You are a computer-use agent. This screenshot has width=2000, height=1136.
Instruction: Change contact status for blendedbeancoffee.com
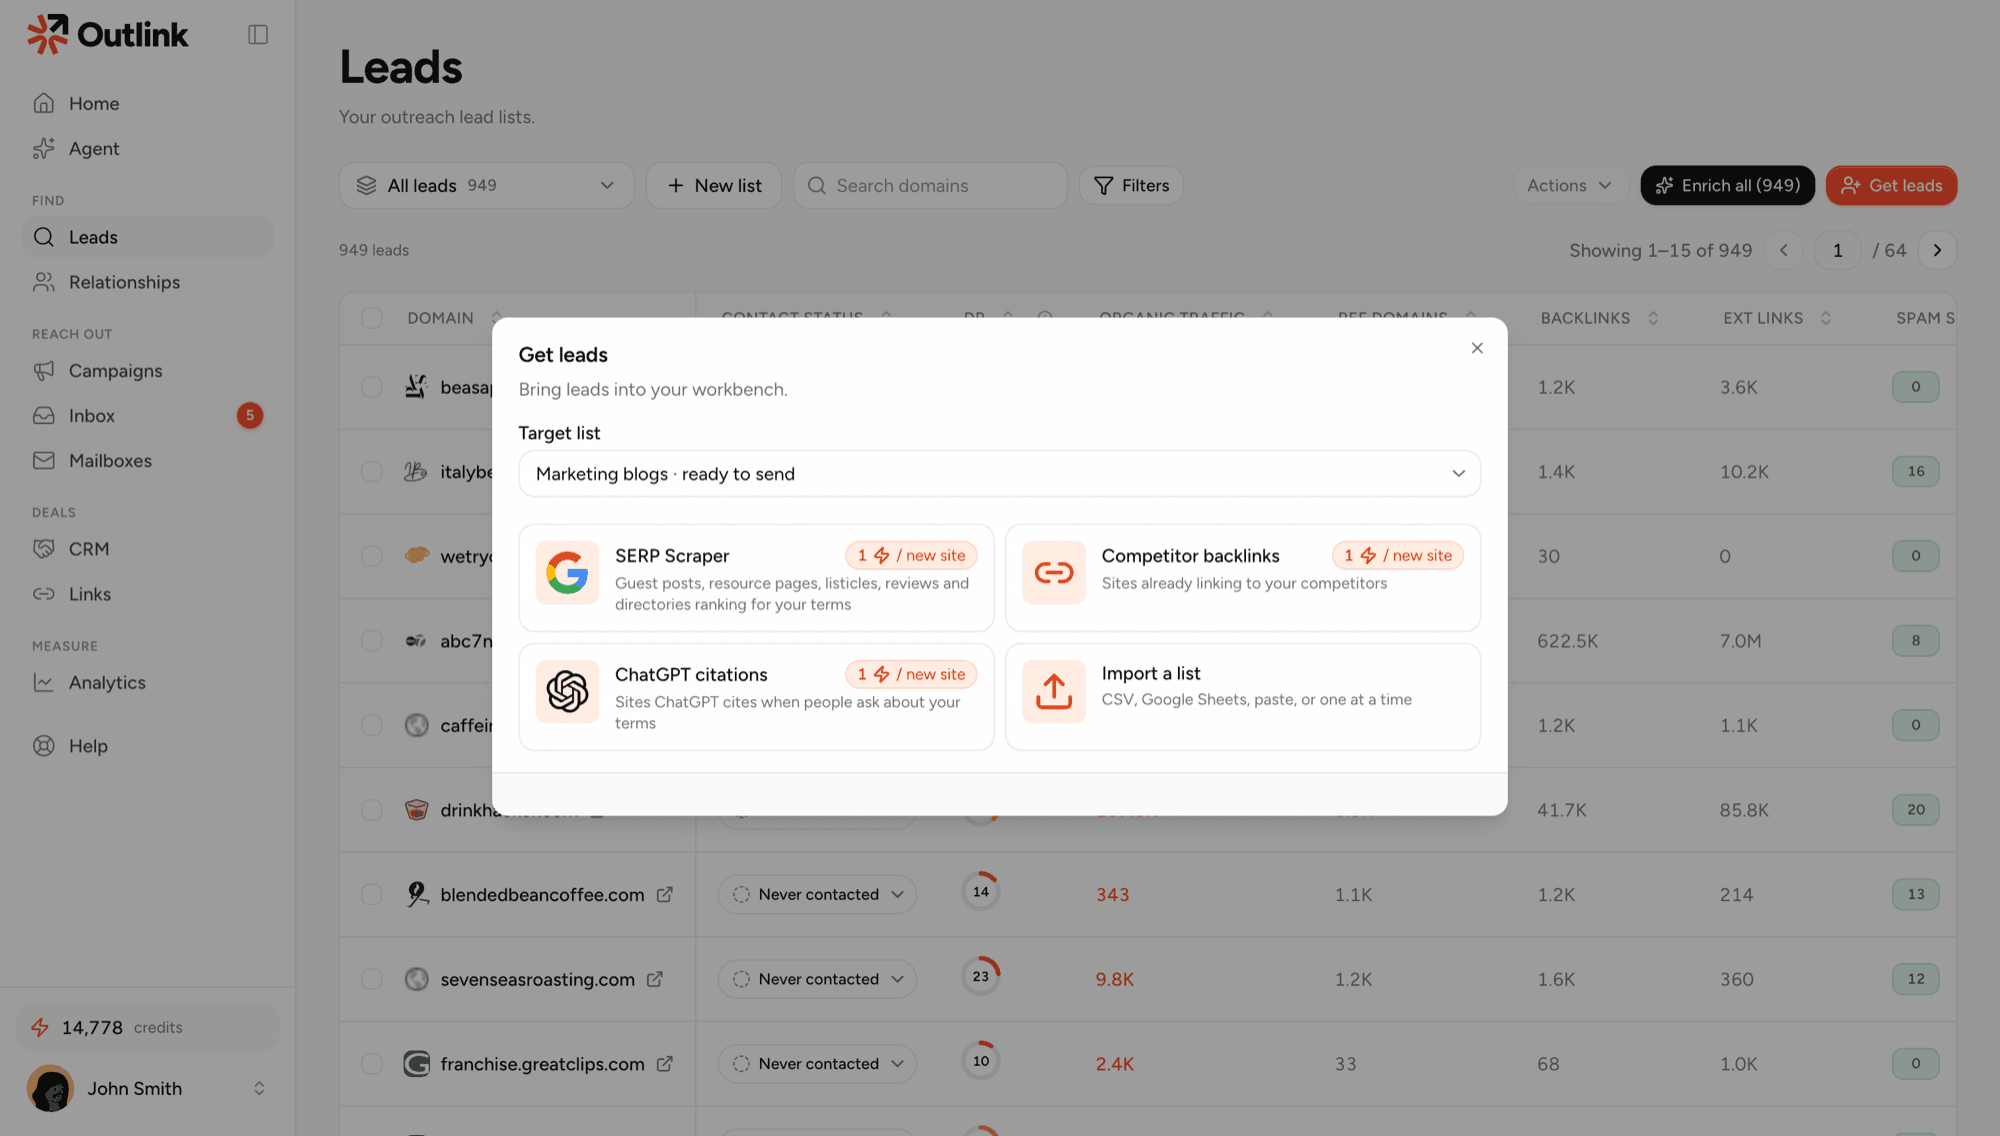[x=817, y=894]
